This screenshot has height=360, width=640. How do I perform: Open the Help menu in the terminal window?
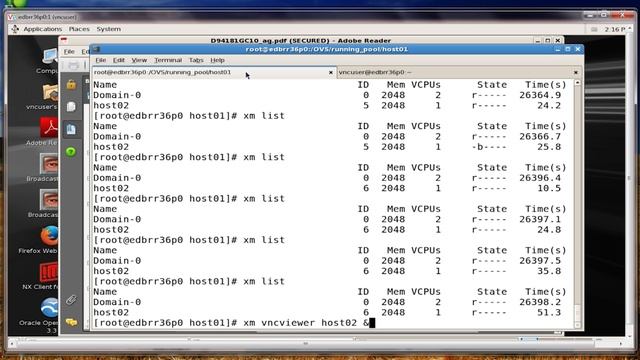[x=217, y=60]
